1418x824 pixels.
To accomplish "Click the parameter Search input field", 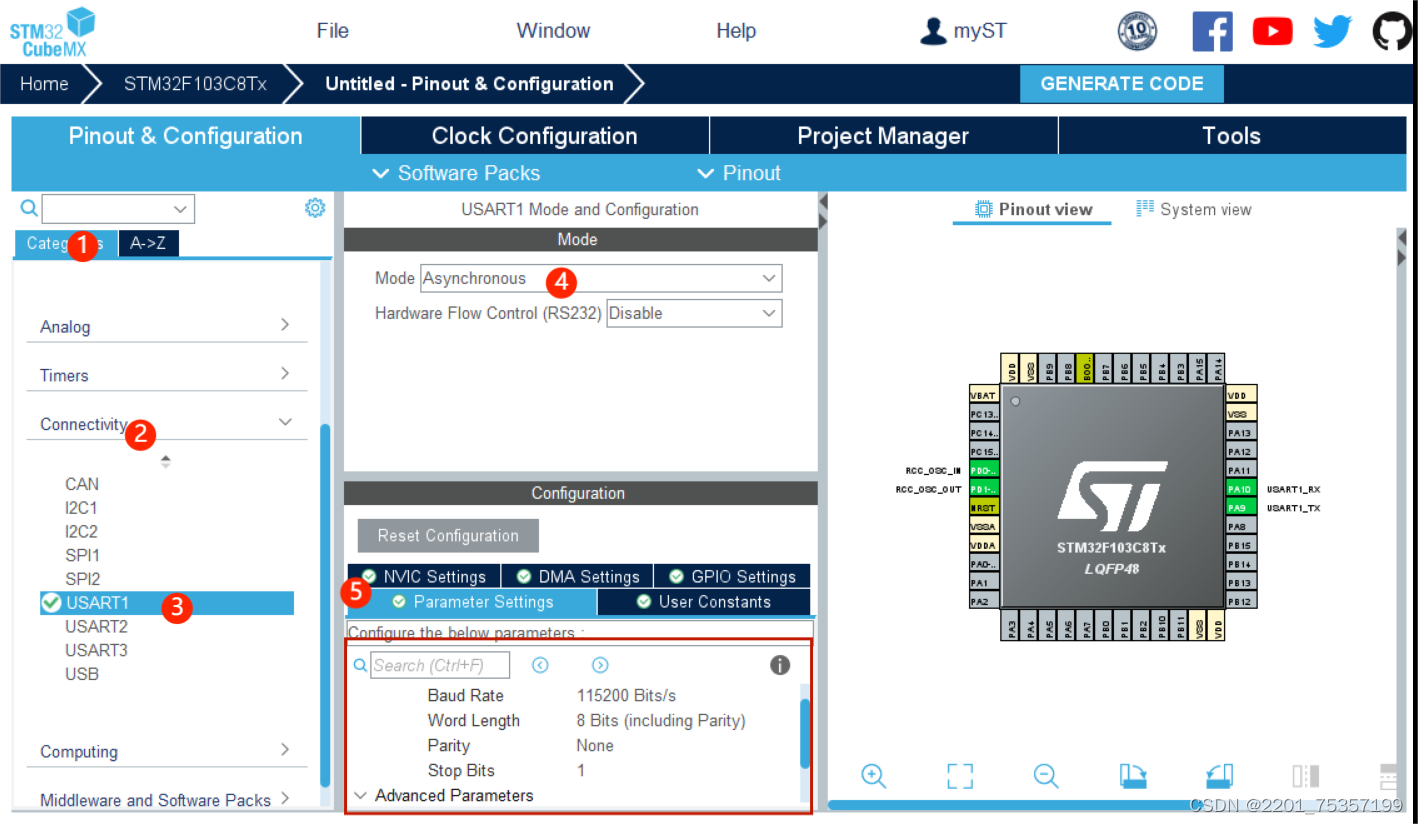I will pos(440,665).
